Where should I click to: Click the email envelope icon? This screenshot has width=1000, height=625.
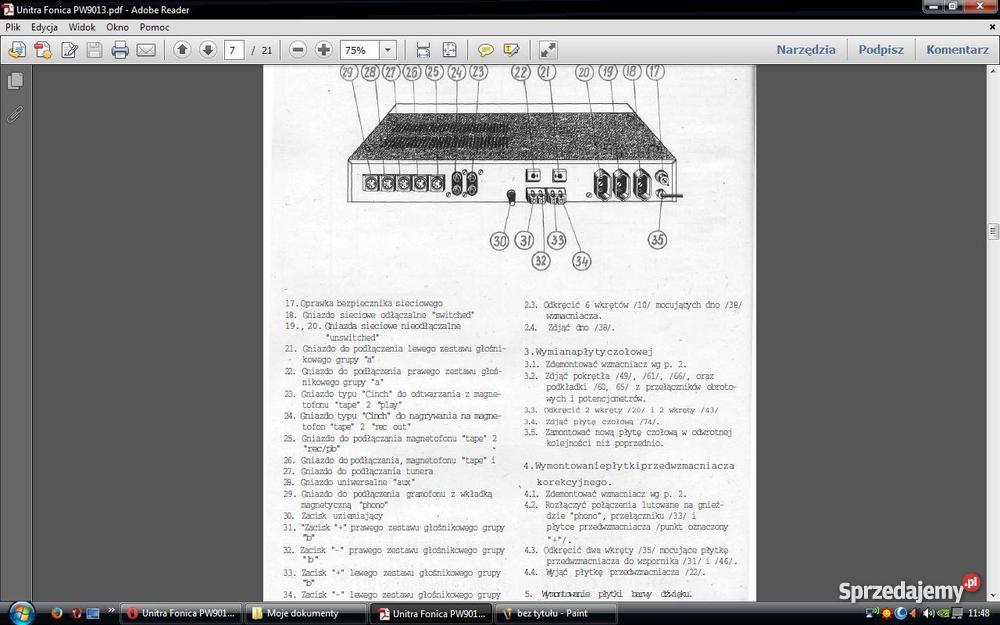click(146, 50)
